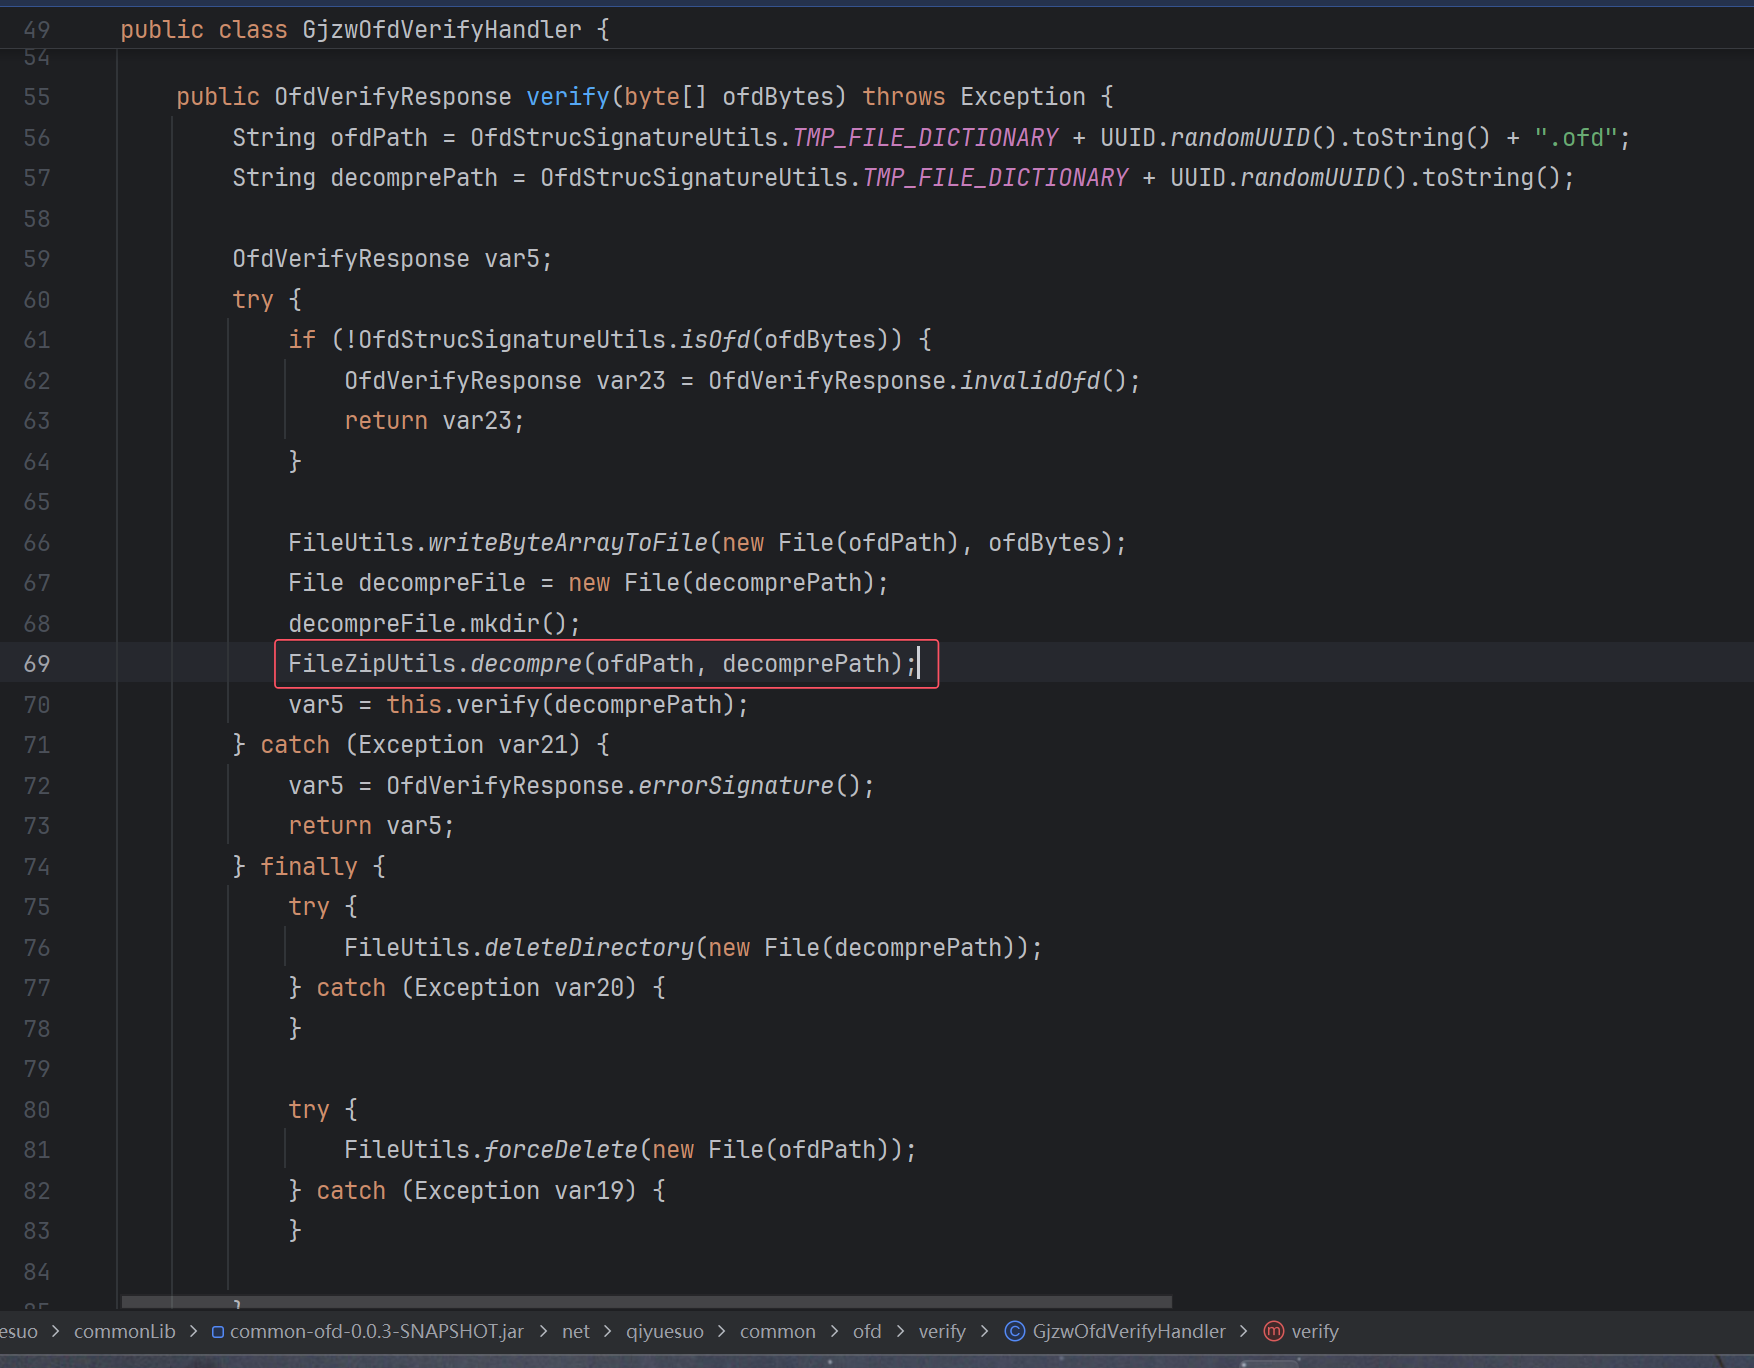Open the ofd package breadcrumb

866,1331
